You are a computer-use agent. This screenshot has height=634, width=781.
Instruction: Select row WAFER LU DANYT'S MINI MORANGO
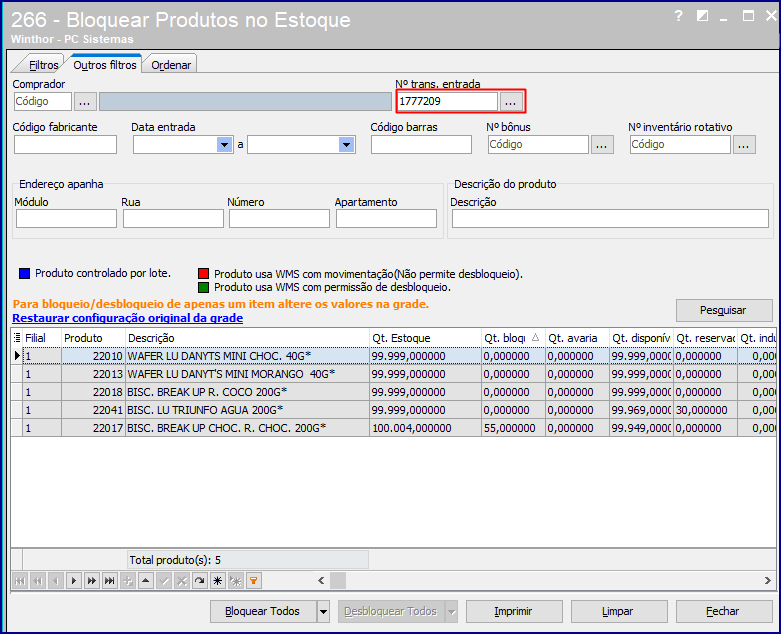coord(393,374)
